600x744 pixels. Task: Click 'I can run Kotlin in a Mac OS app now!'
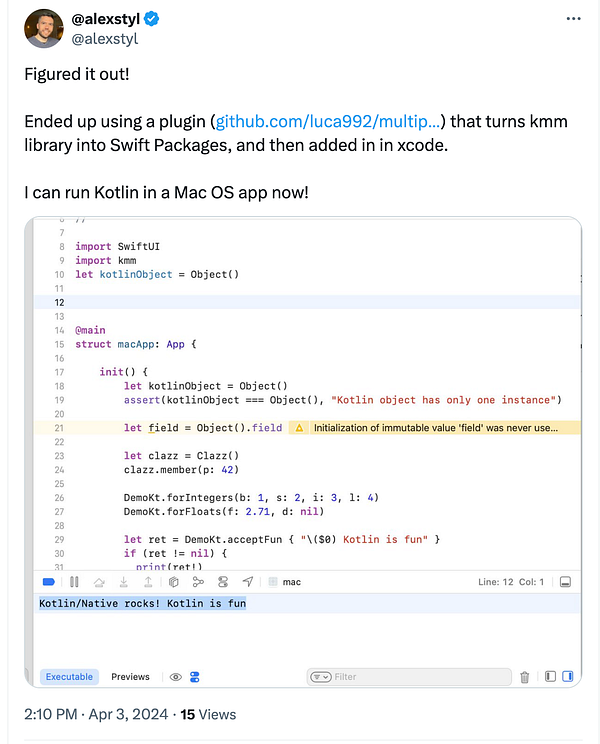[166, 193]
